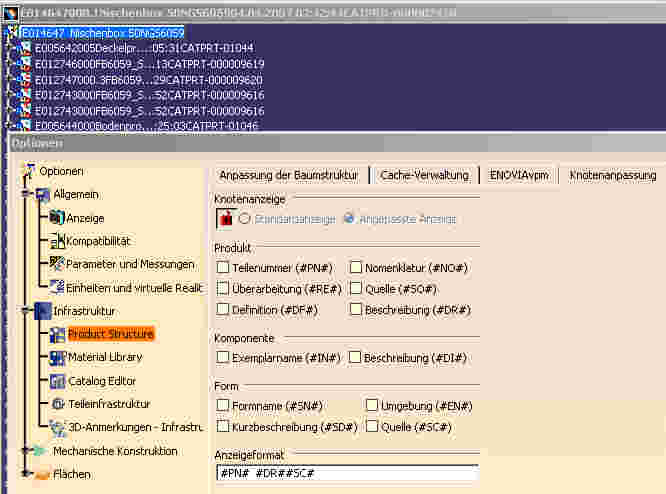Collapse the Allgemein tree node
This screenshot has height=494, width=666.
[26, 194]
